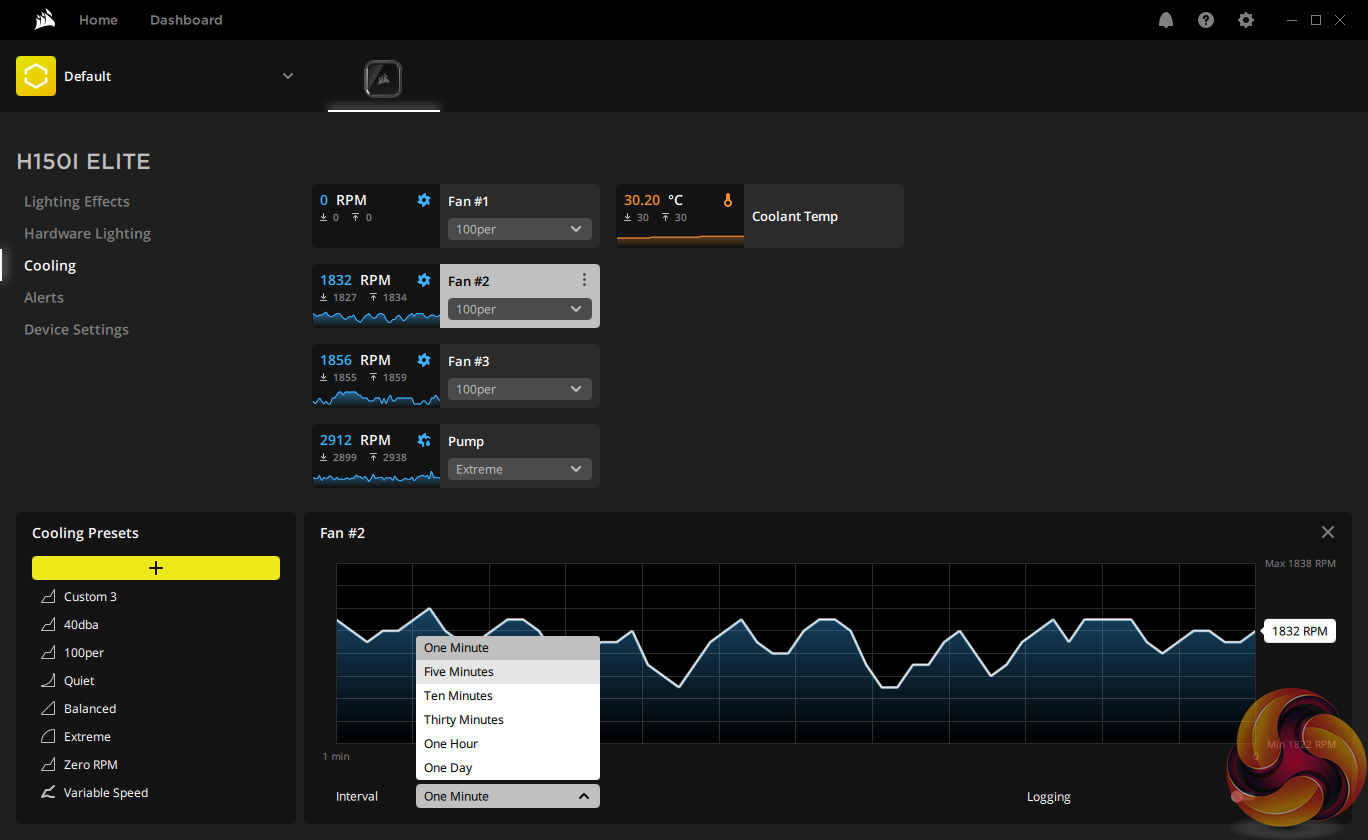Close the Fan #2 graph panel
The width and height of the screenshot is (1368, 840).
point(1327,532)
